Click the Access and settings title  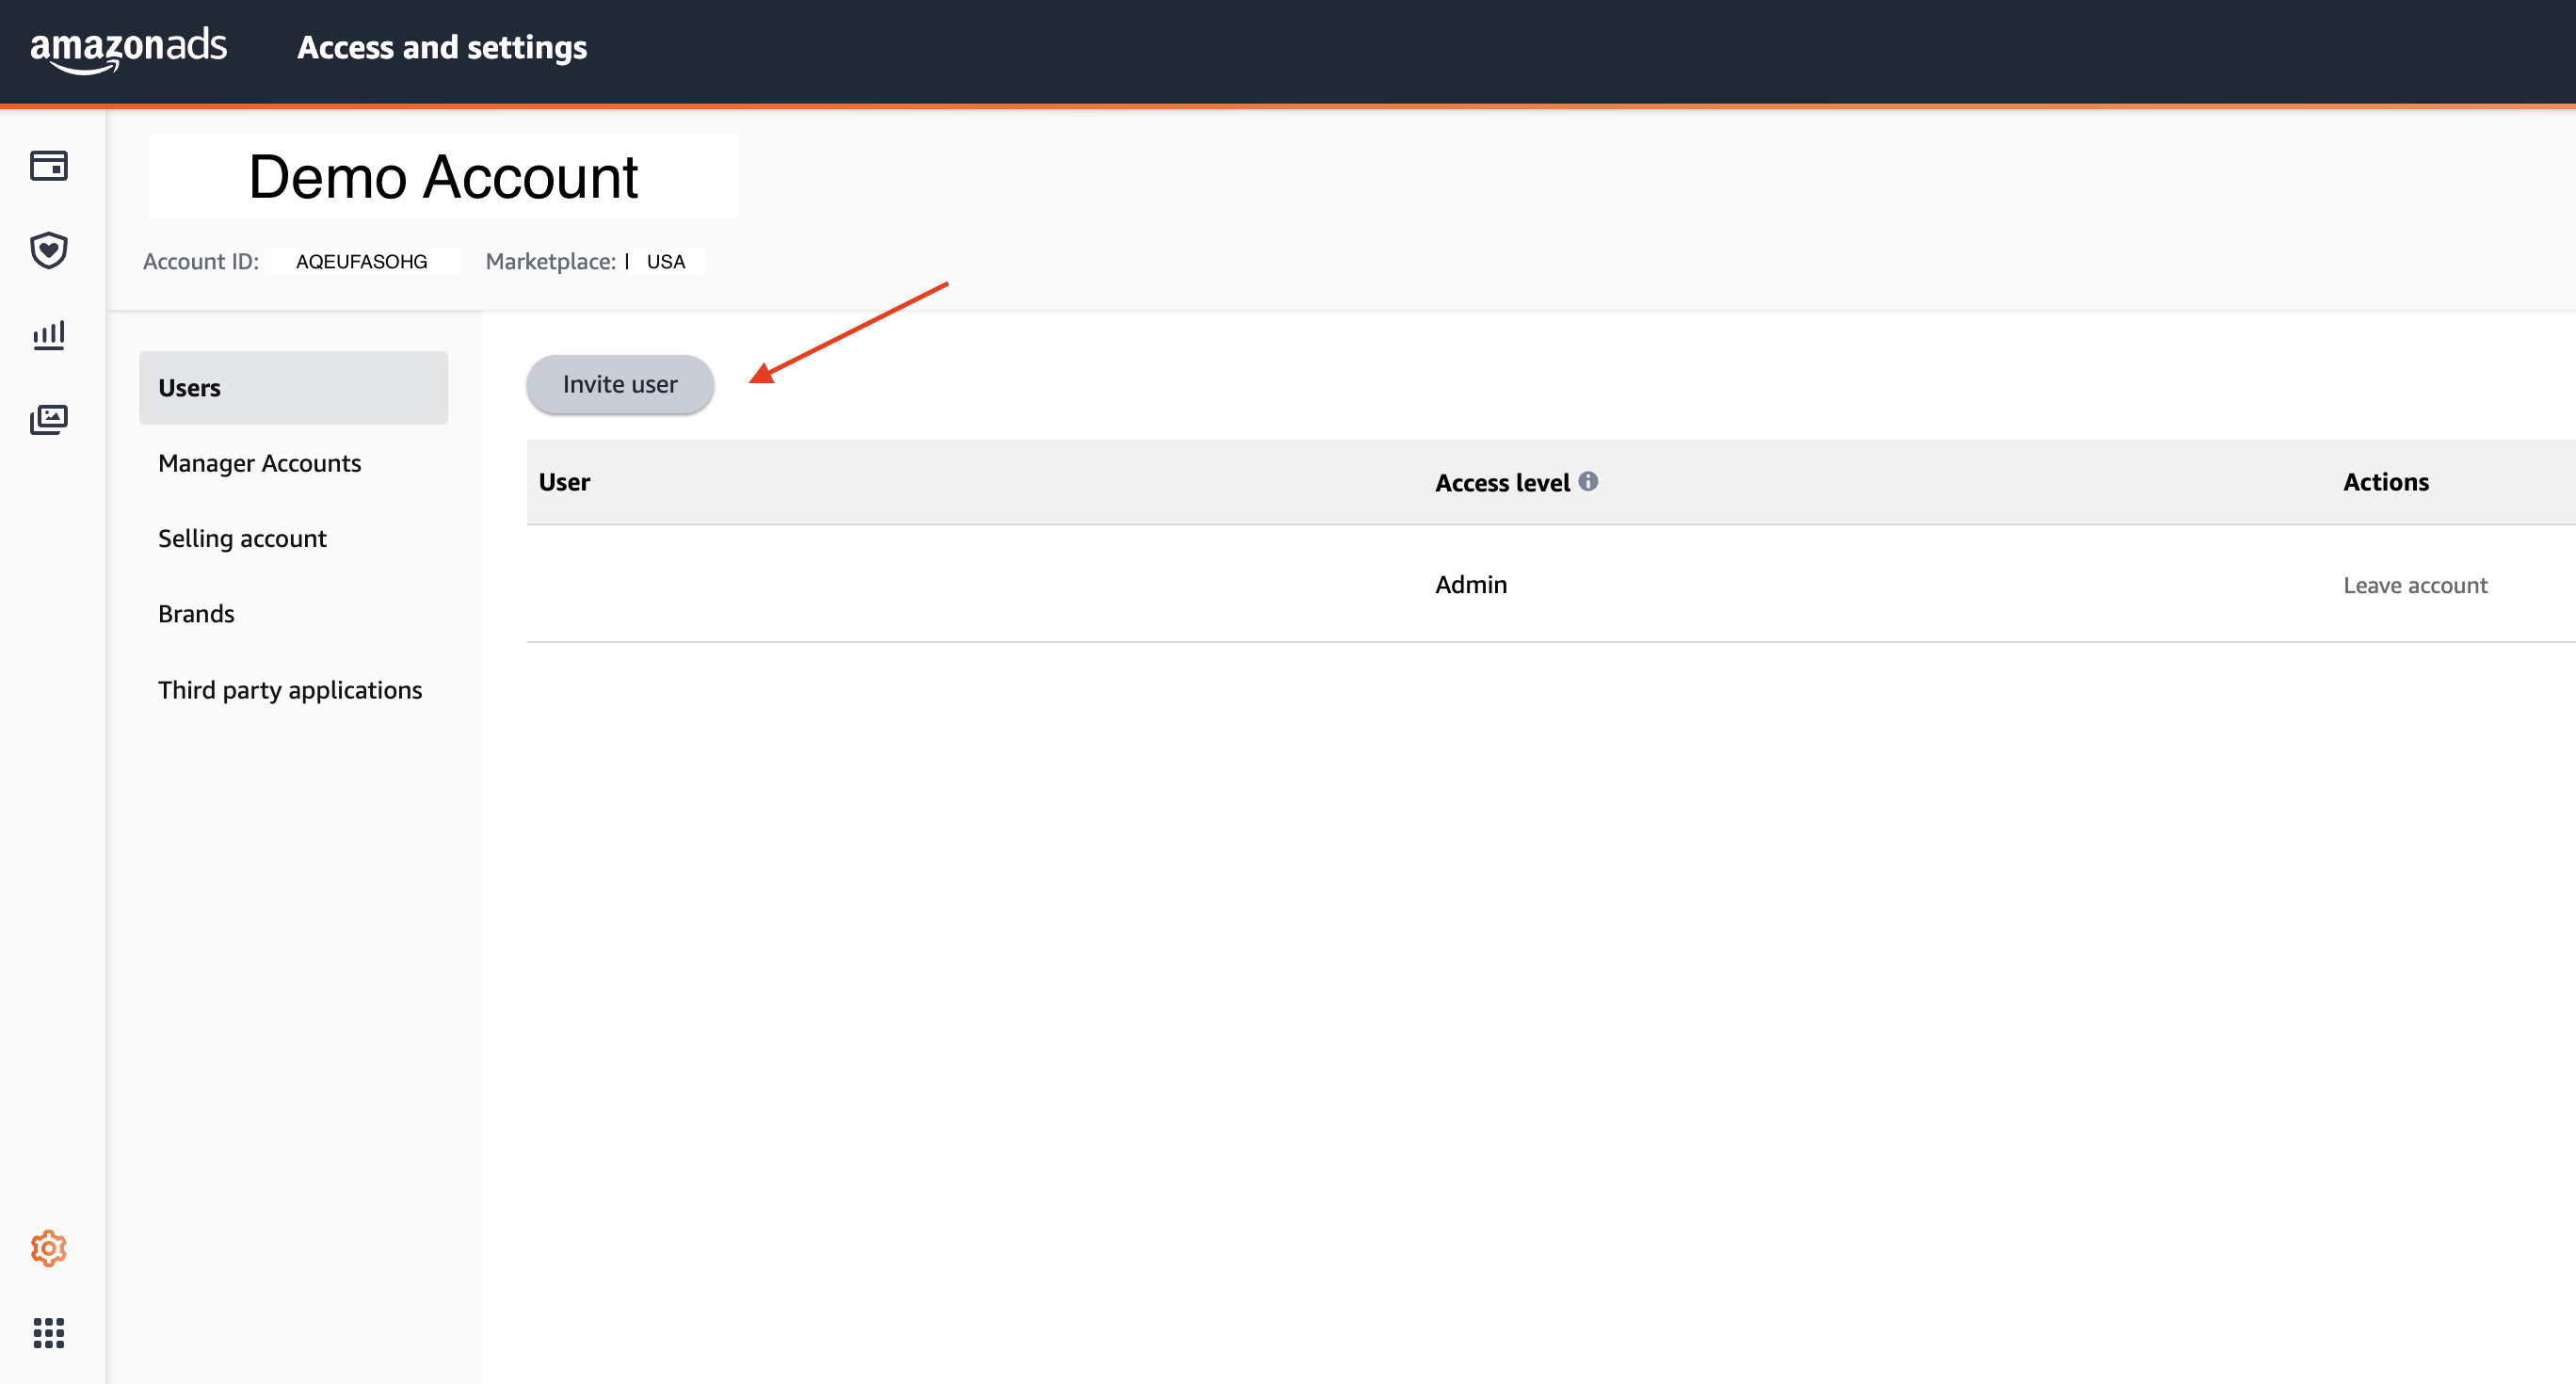point(442,47)
